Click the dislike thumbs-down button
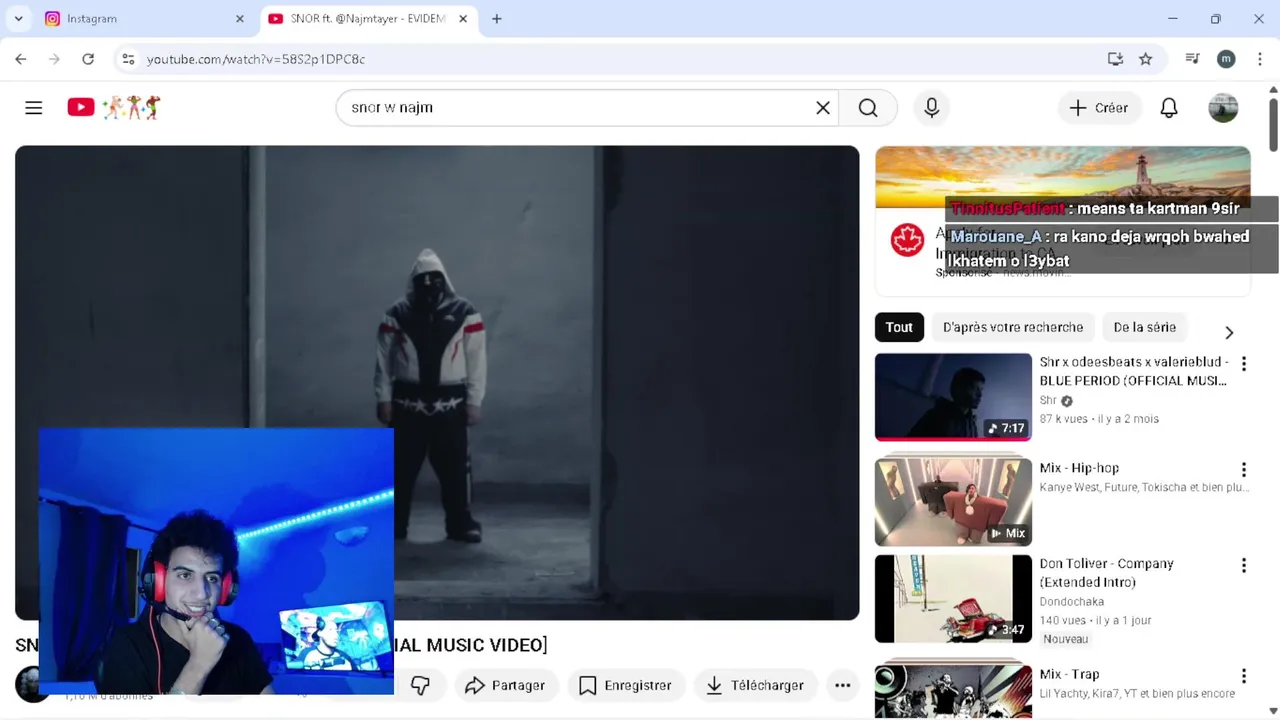The image size is (1280, 720). click(420, 685)
